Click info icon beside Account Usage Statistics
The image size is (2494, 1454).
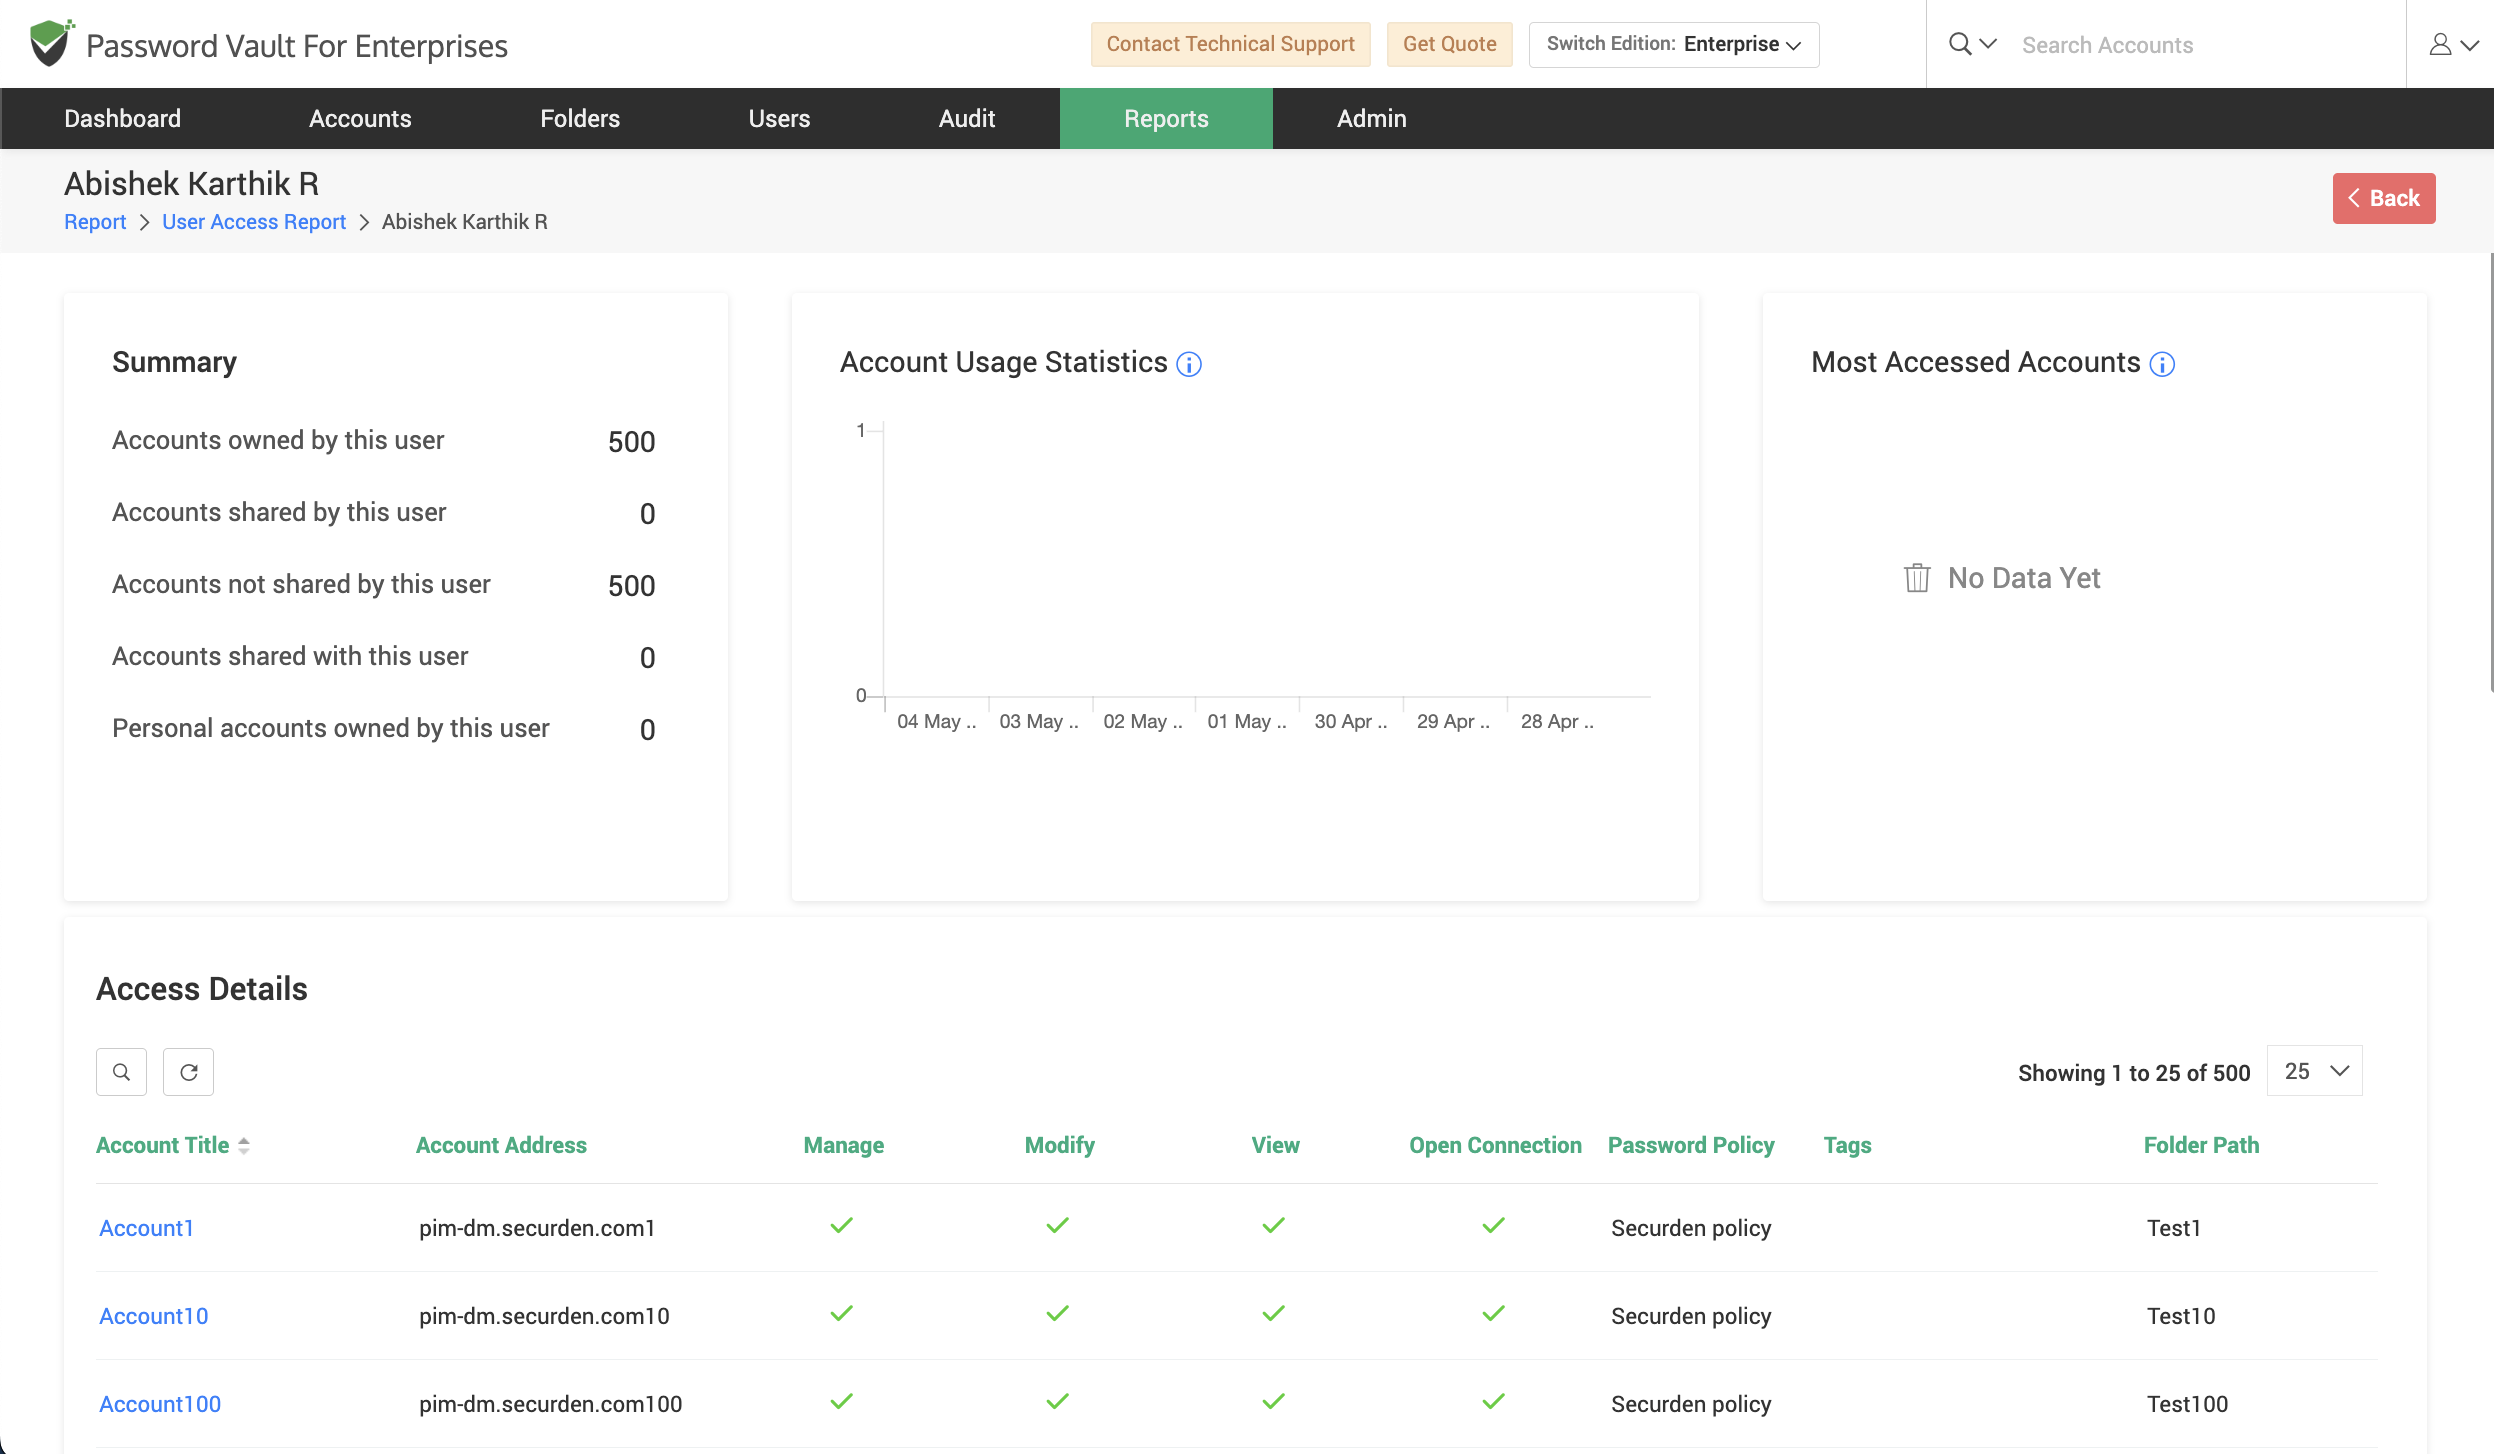[1189, 364]
